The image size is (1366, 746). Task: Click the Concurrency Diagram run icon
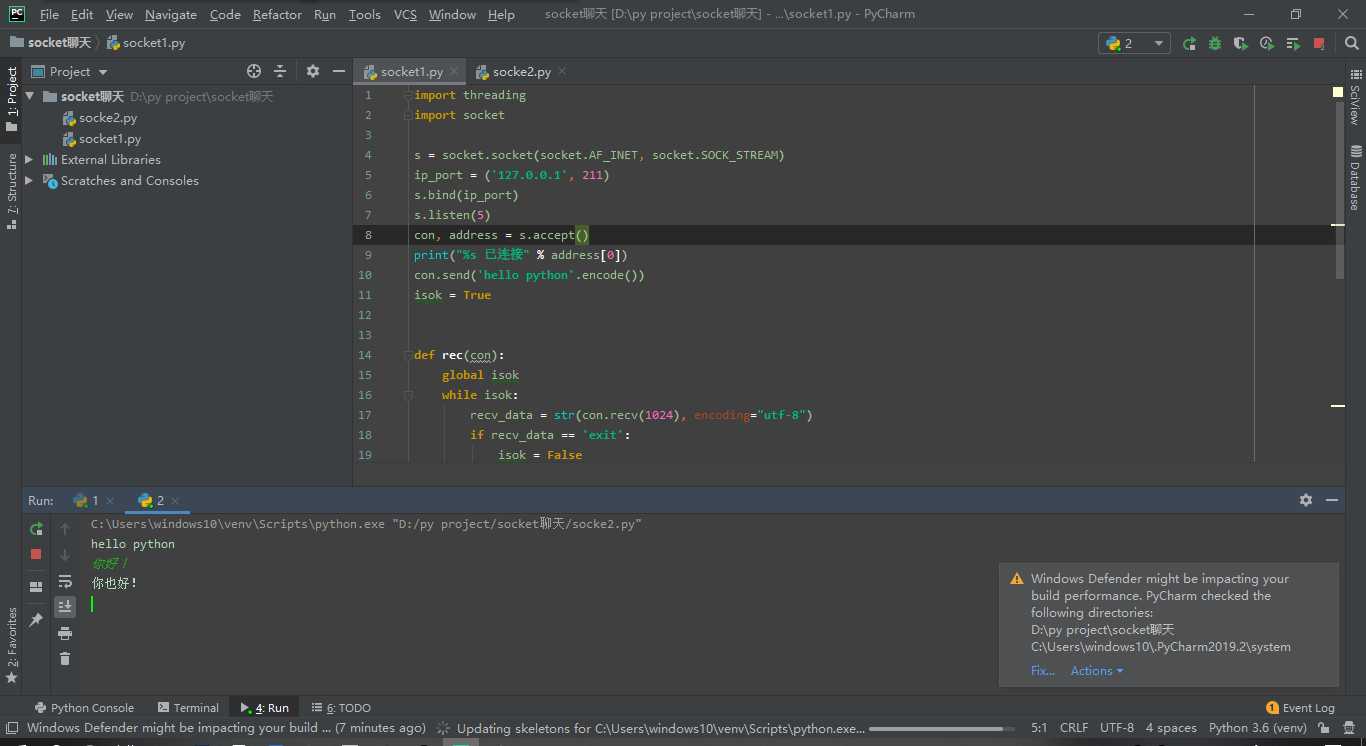(x=1293, y=43)
